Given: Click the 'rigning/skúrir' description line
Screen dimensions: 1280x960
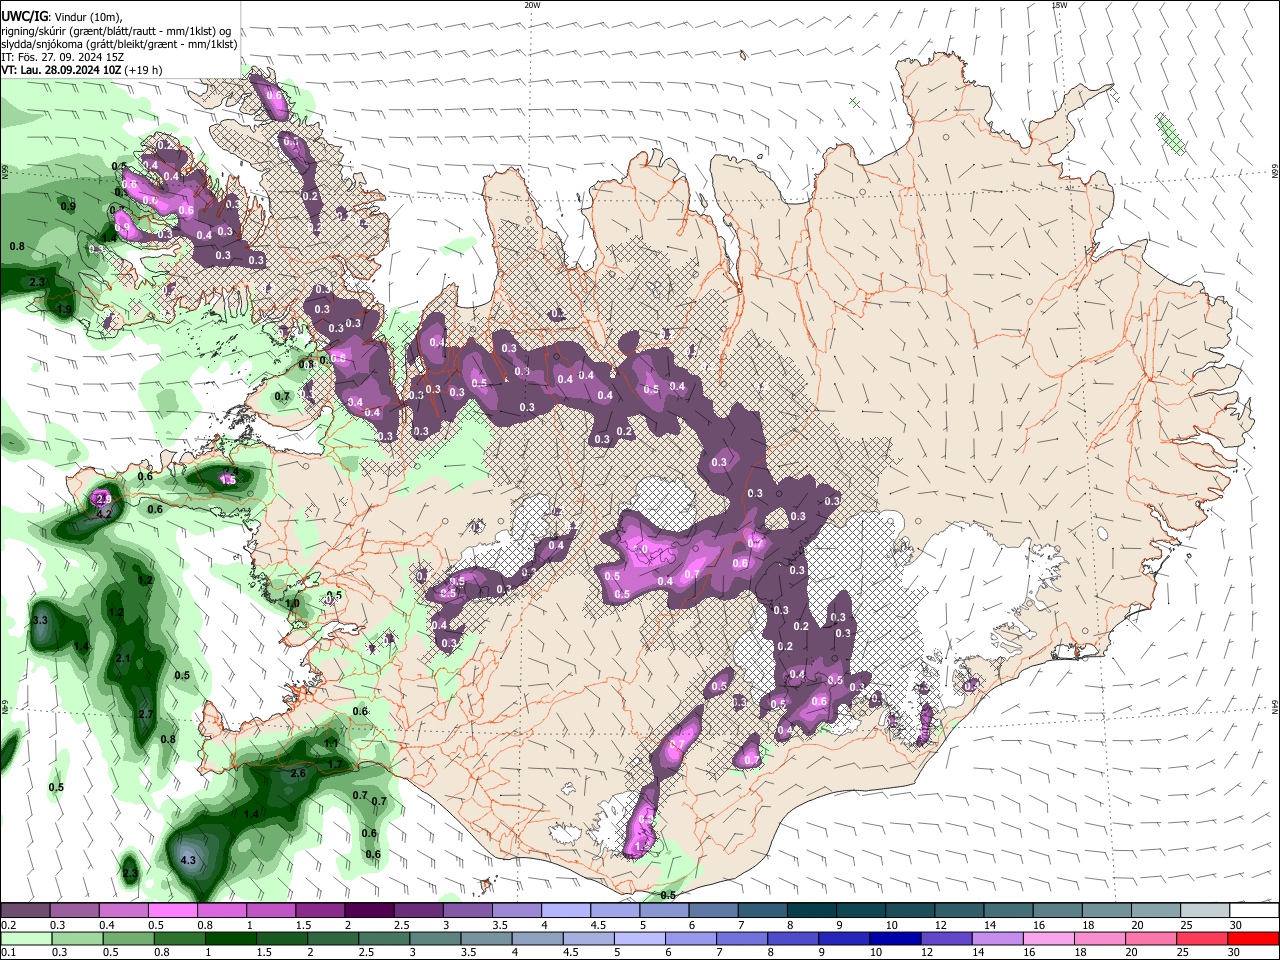Looking at the screenshot, I should (x=115, y=31).
